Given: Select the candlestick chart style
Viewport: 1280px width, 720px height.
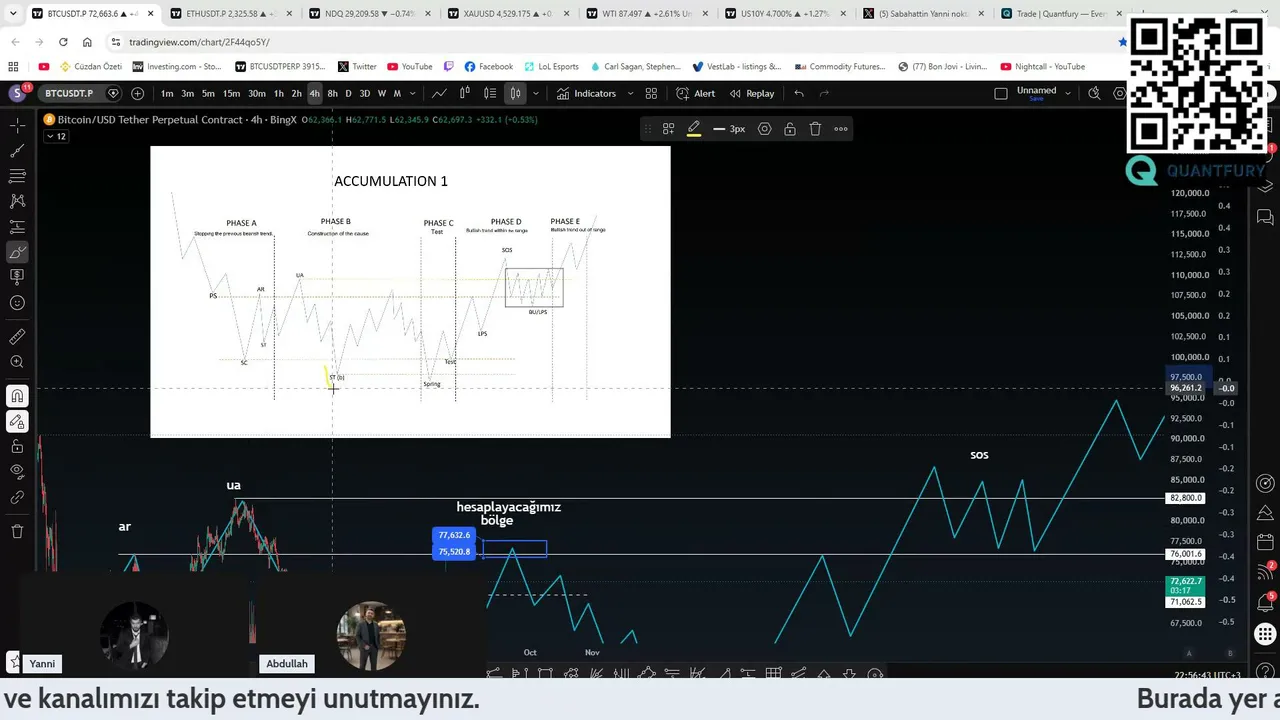Looking at the screenshot, I should pos(515,93).
